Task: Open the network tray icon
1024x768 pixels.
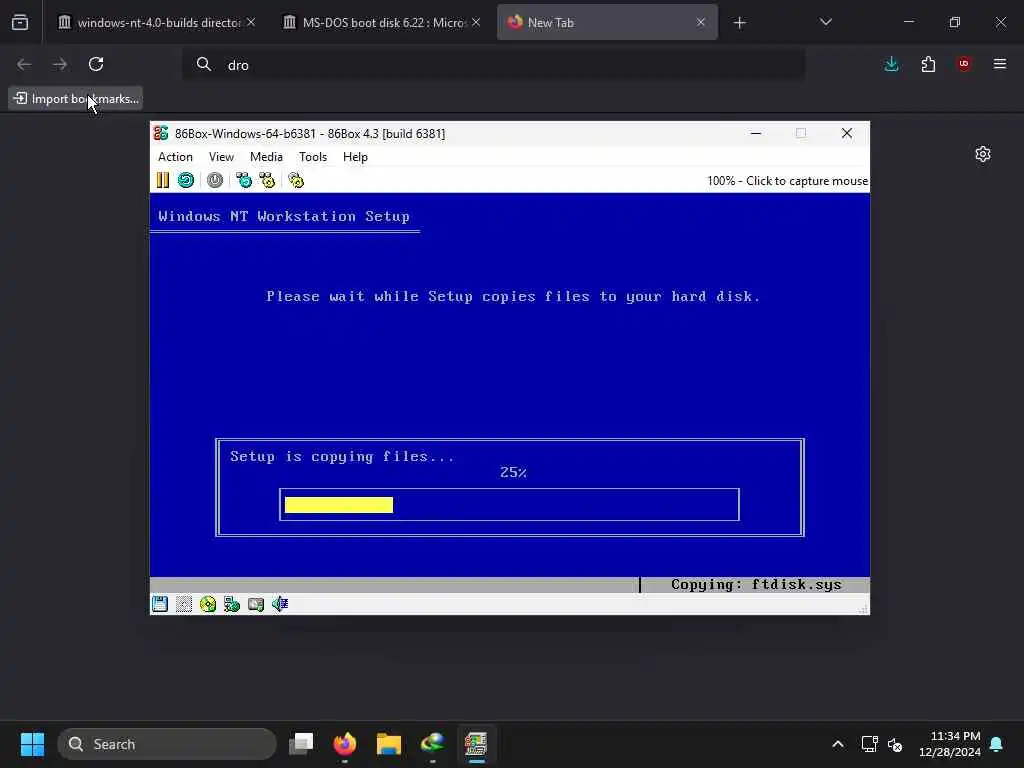Action: point(869,744)
